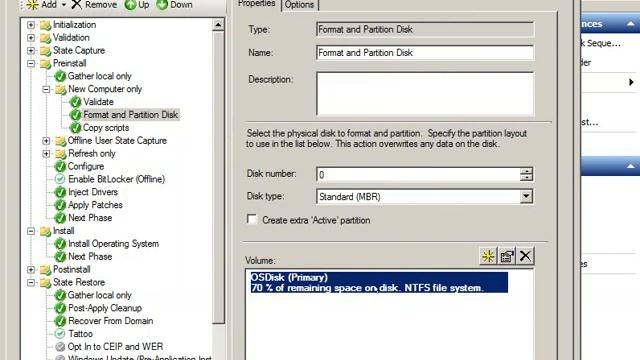Collapse the State Restore folder
Viewport: 640px width, 360px height.
point(31,282)
